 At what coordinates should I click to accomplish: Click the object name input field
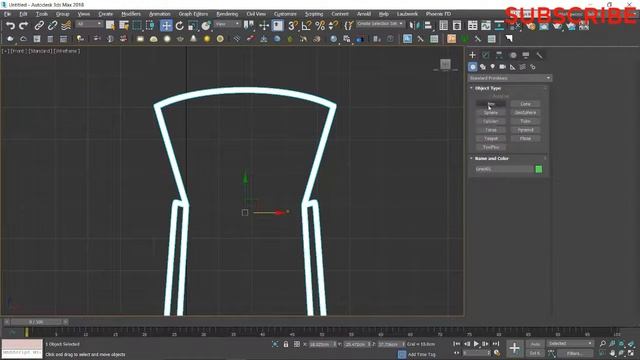click(504, 169)
